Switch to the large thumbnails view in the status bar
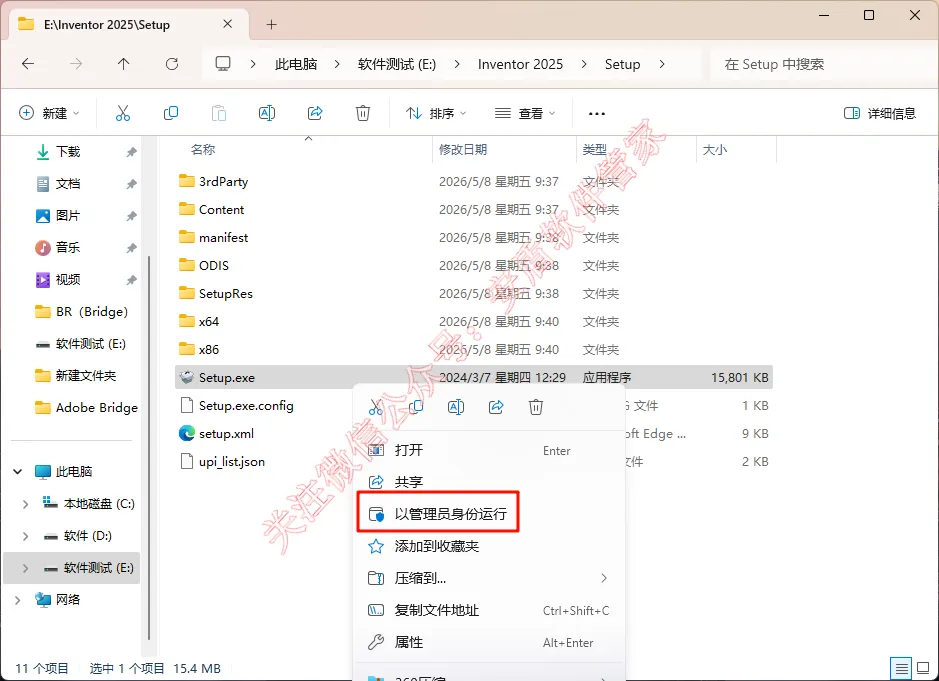The width and height of the screenshot is (939, 681). 923,668
